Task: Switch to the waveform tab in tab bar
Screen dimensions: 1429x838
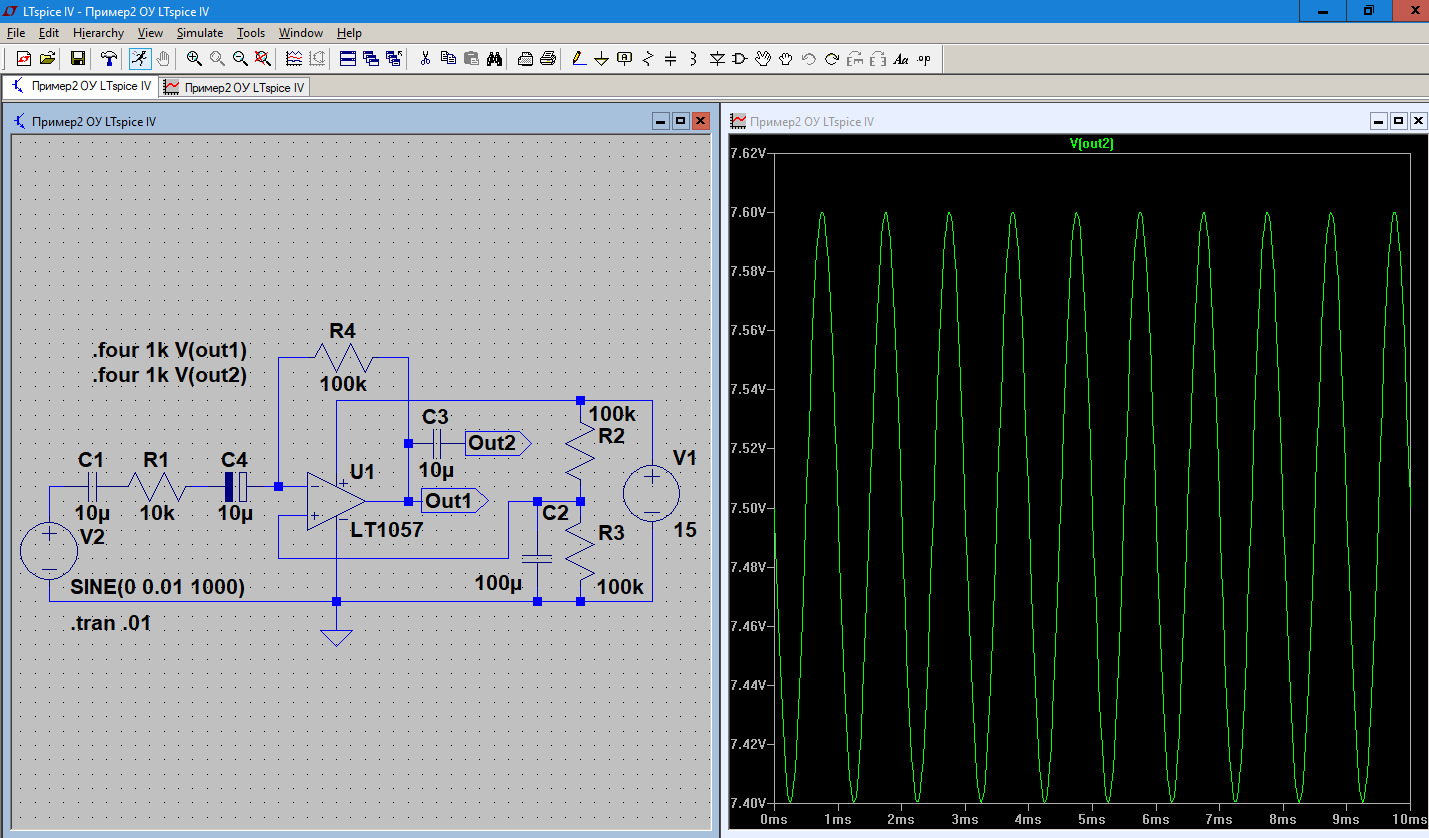Action: (235, 87)
